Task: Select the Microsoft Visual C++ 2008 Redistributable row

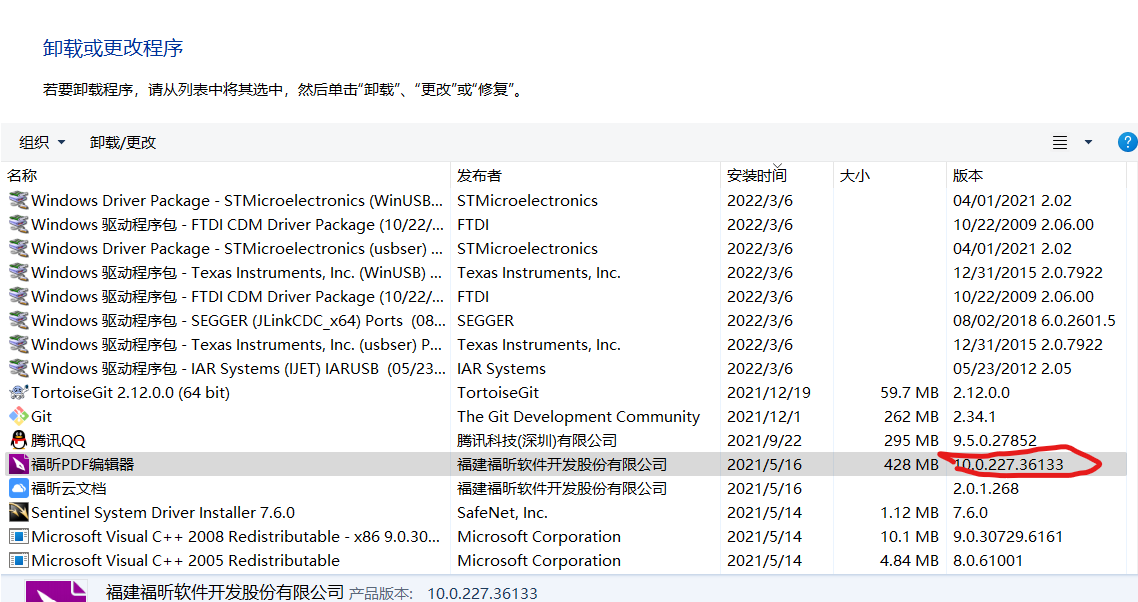Action: point(225,537)
